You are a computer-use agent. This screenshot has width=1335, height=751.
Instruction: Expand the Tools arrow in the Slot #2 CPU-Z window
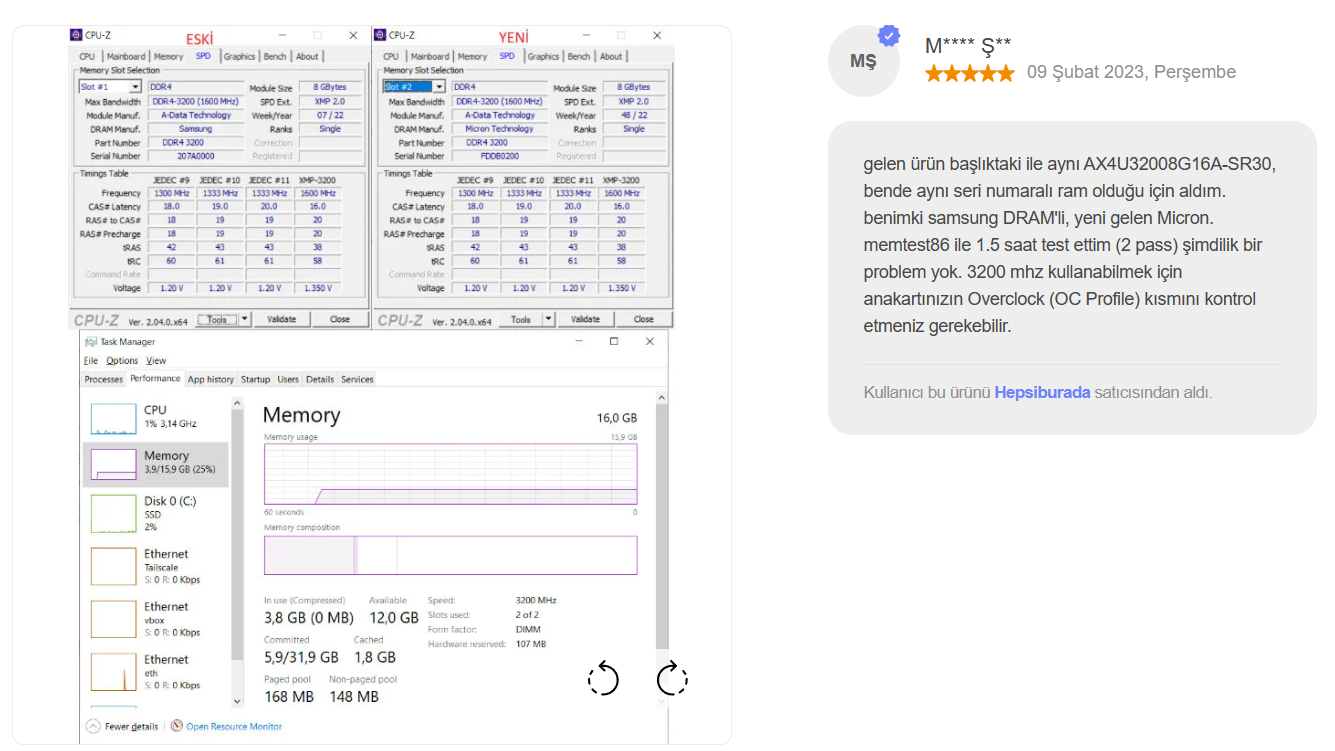pos(548,319)
